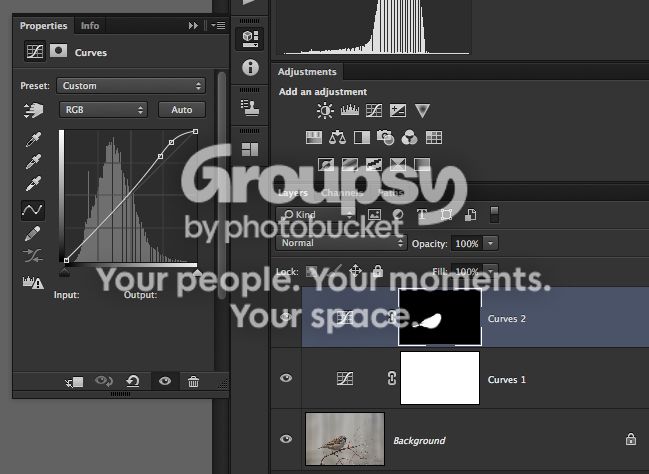Select the edit points curve tool

point(33,210)
